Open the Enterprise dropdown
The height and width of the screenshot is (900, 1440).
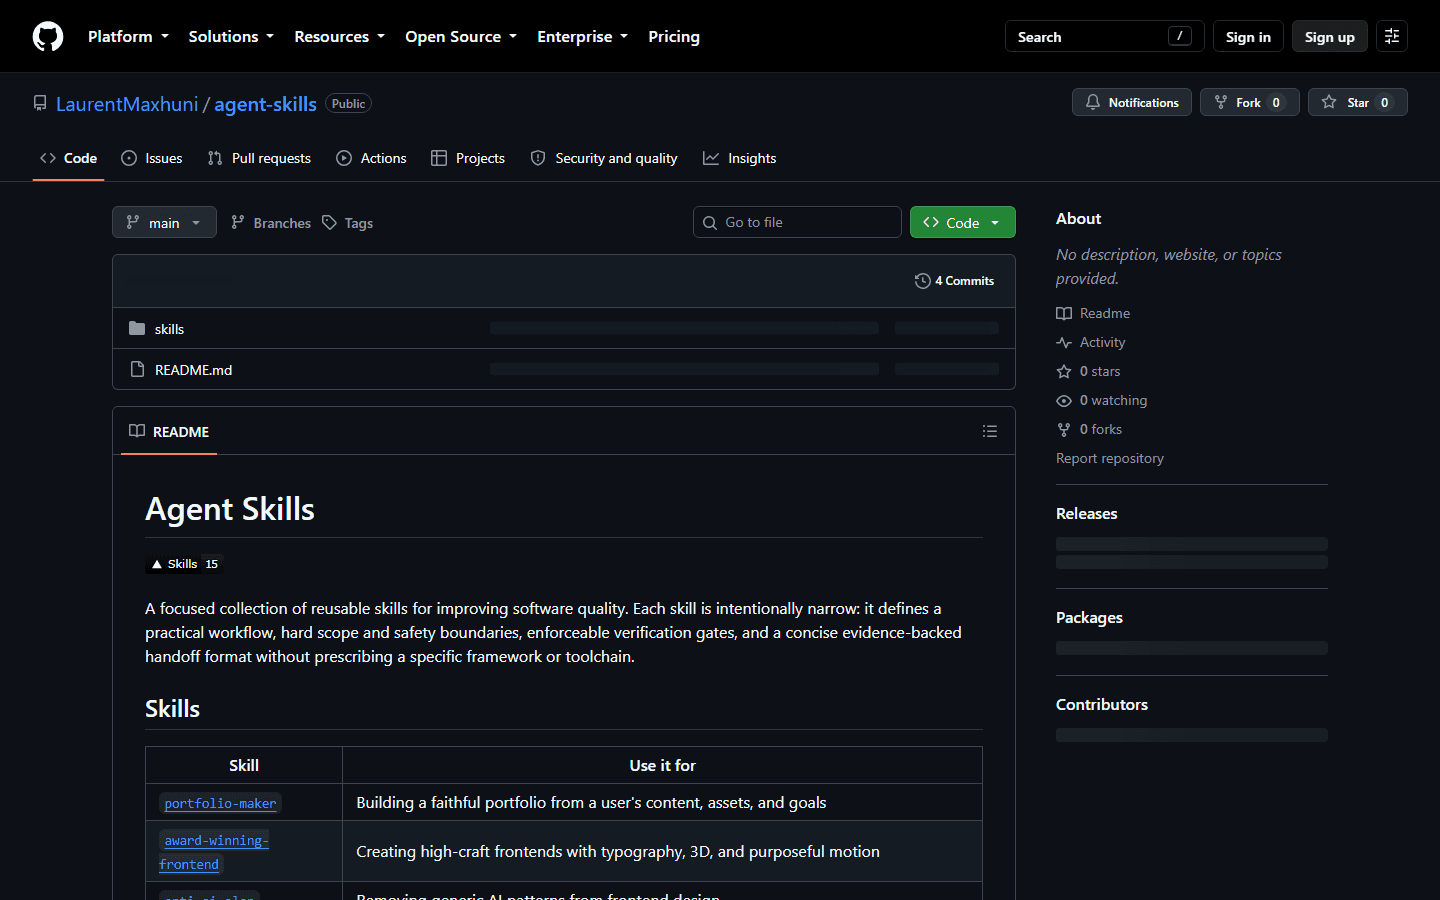click(582, 36)
